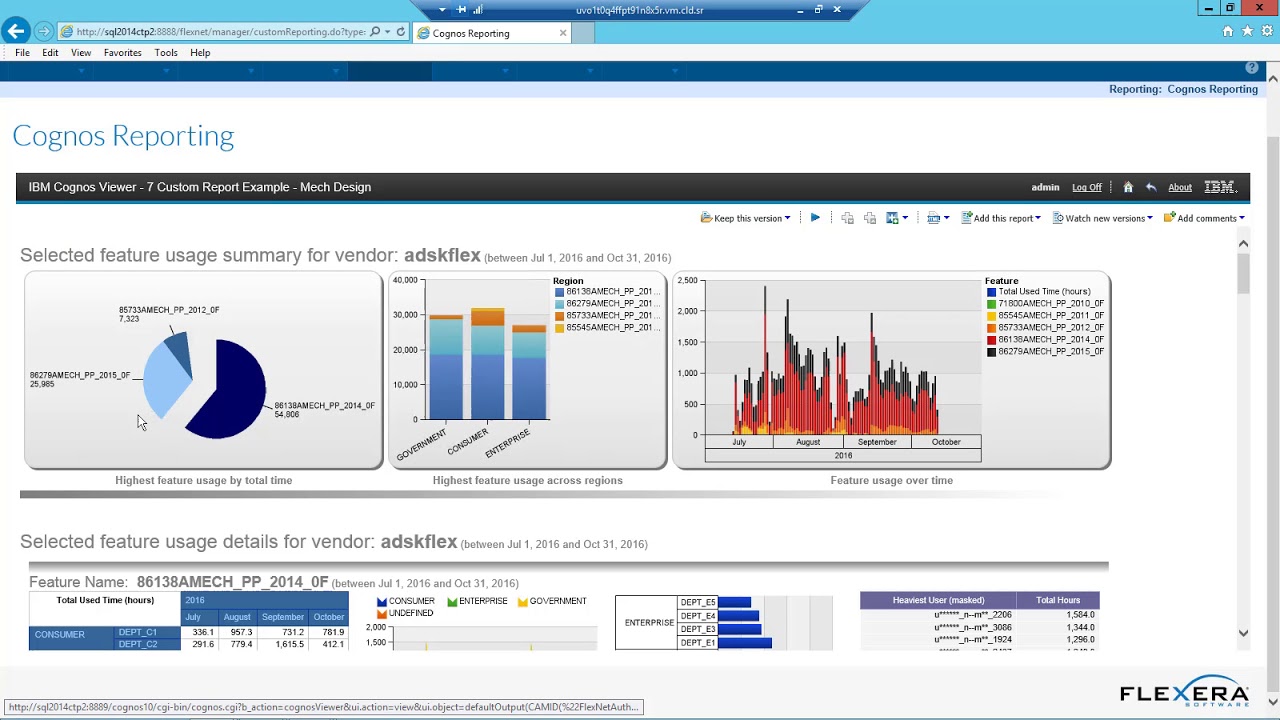
Task: Click the address bar URL field
Action: 220,32
